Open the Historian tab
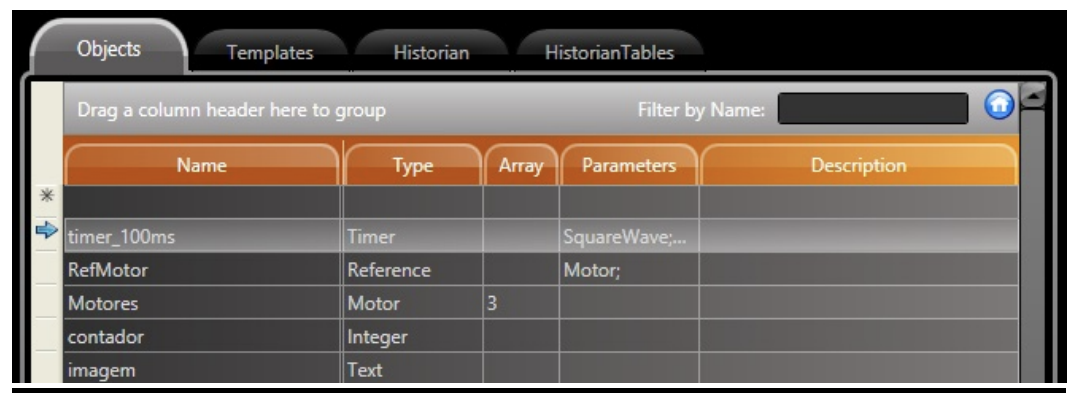The height and width of the screenshot is (406, 1086). tap(431, 53)
